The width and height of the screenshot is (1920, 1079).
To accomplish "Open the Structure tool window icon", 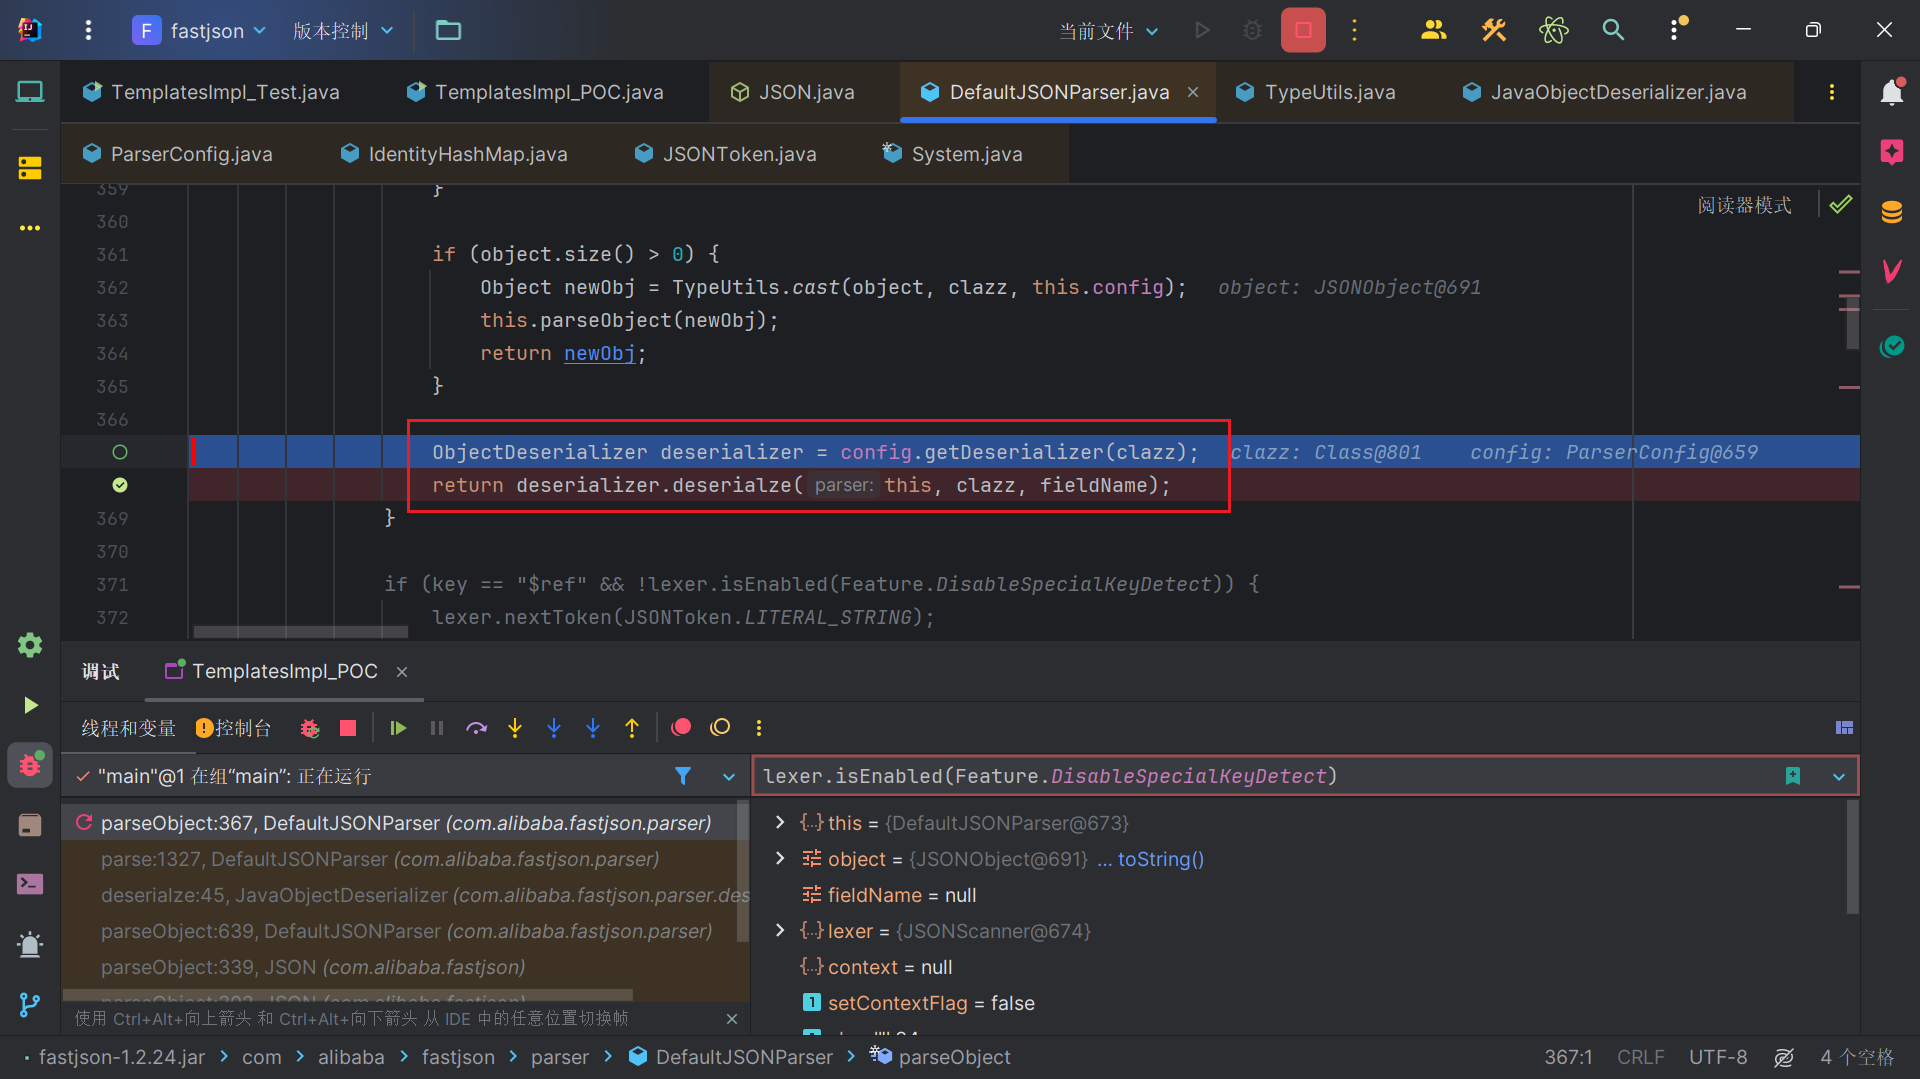I will point(30,168).
